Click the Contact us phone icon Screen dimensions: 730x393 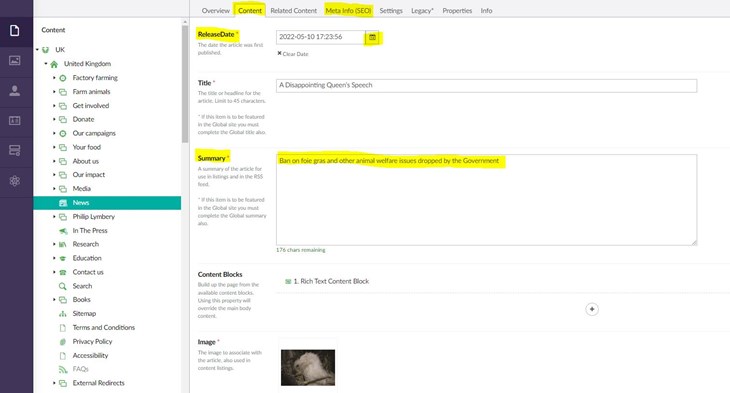coord(62,272)
